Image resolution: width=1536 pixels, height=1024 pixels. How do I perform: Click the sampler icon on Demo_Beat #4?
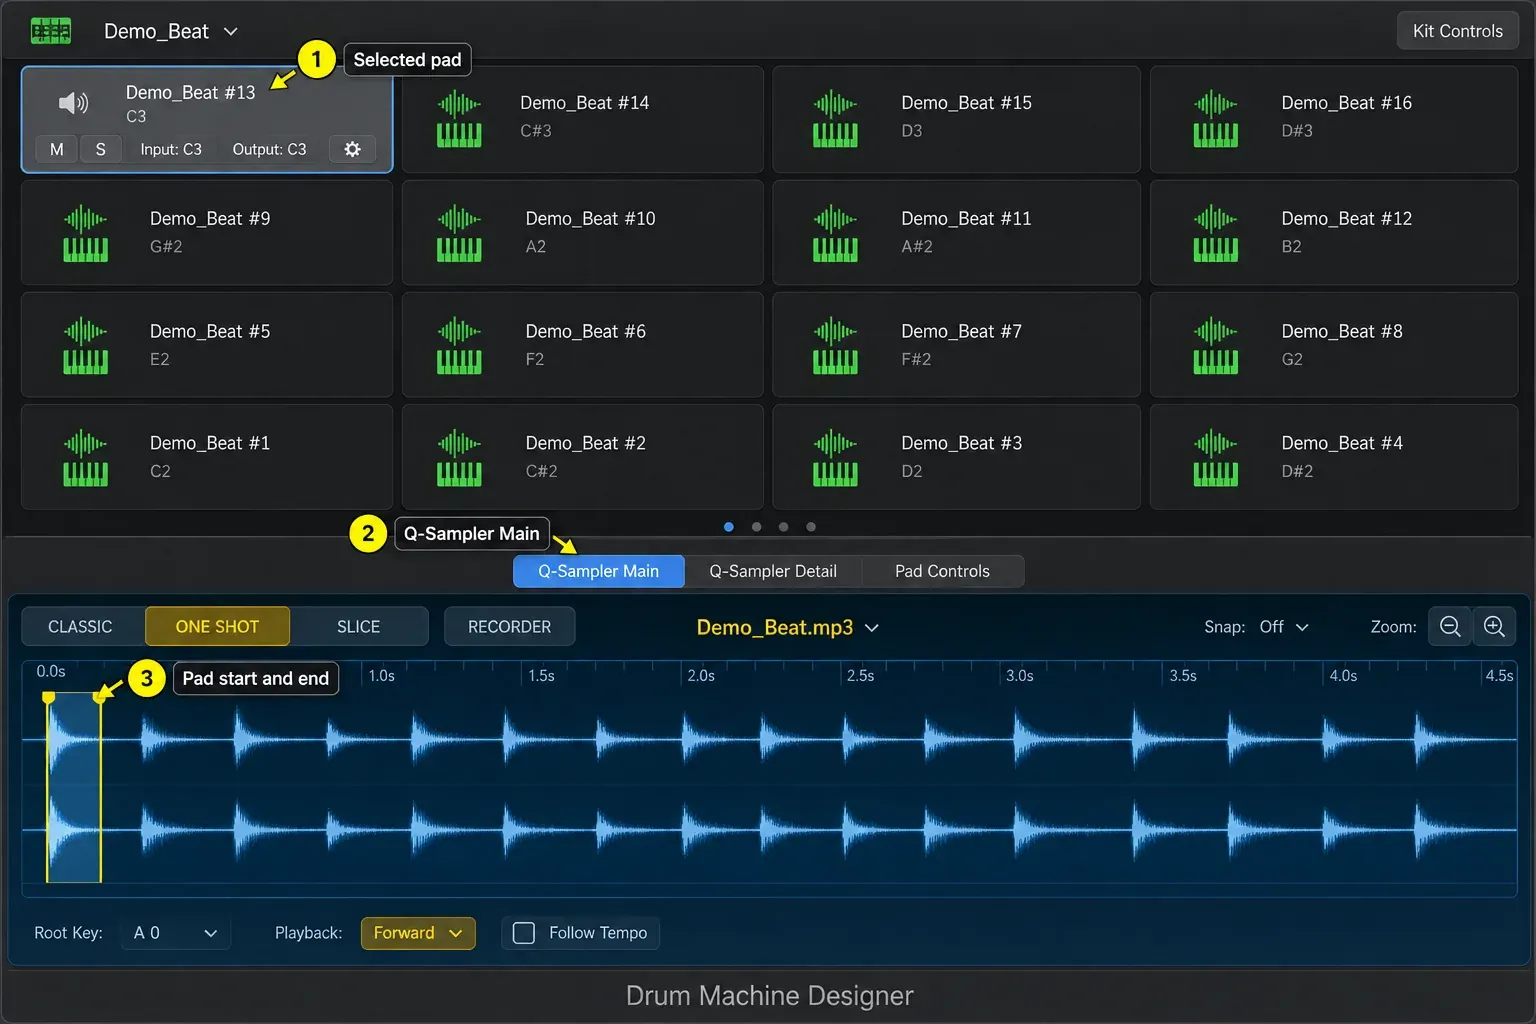tap(1215, 457)
